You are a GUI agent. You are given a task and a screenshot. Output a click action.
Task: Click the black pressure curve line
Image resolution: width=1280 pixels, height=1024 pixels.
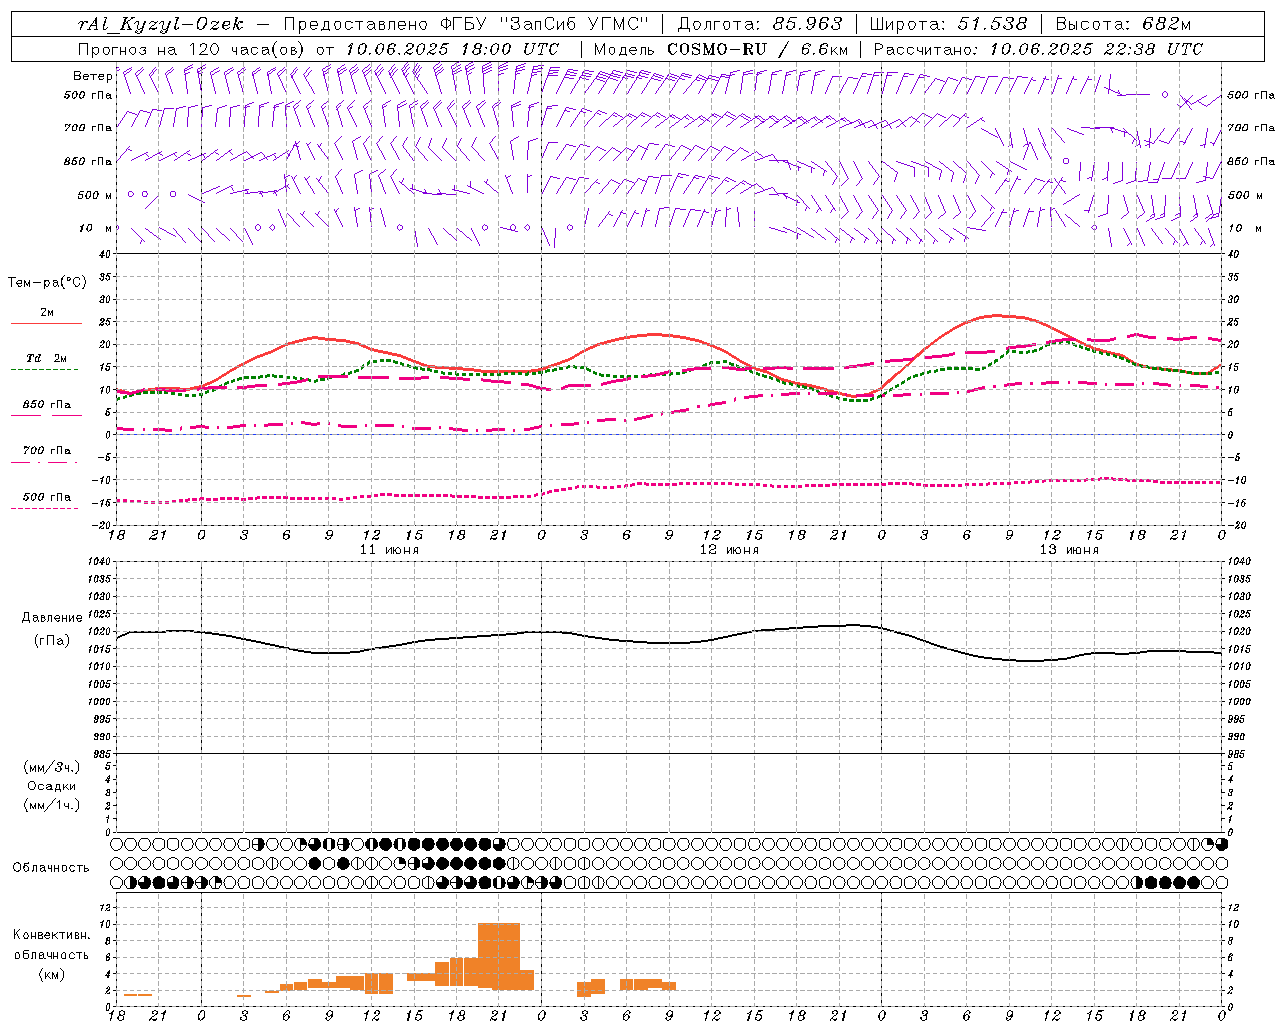[670, 643]
